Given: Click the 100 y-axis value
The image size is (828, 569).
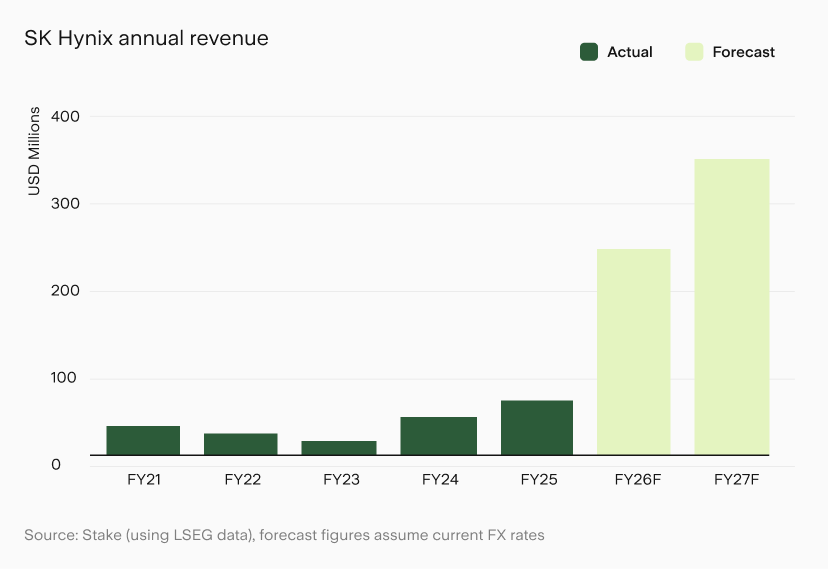Looking at the screenshot, I should (64, 378).
